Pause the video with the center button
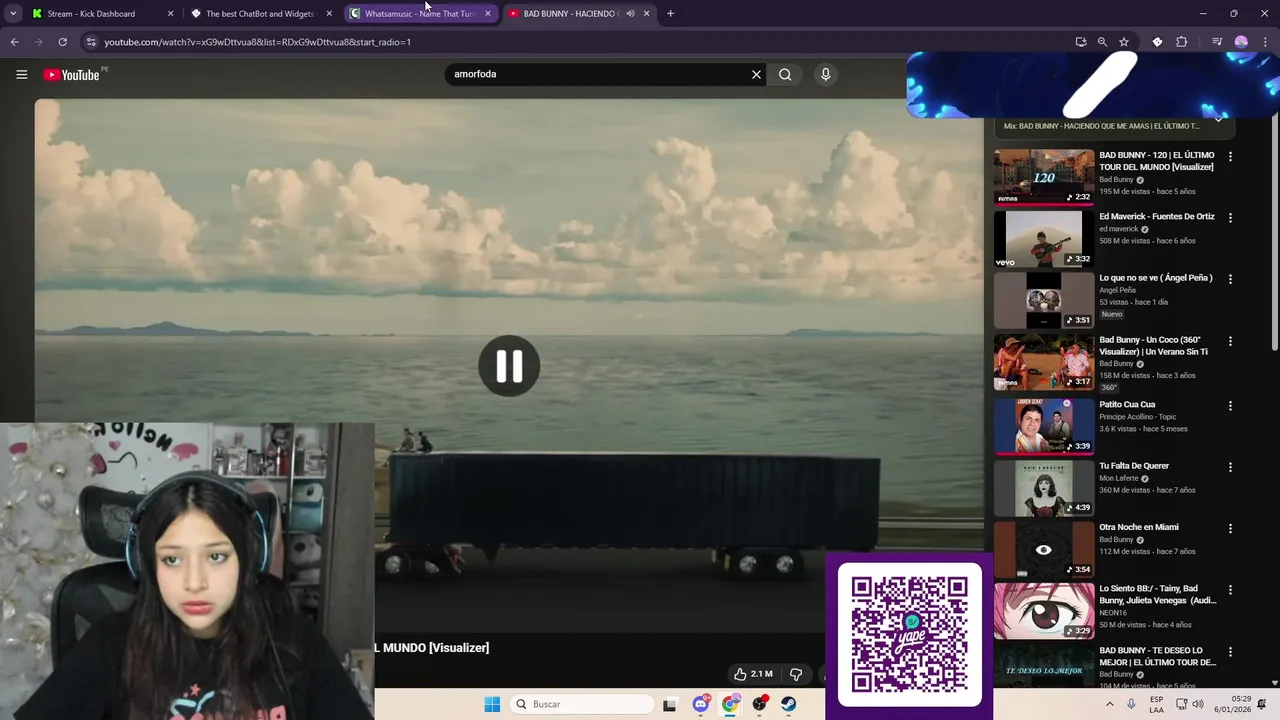This screenshot has width=1280, height=720. pyautogui.click(x=509, y=366)
